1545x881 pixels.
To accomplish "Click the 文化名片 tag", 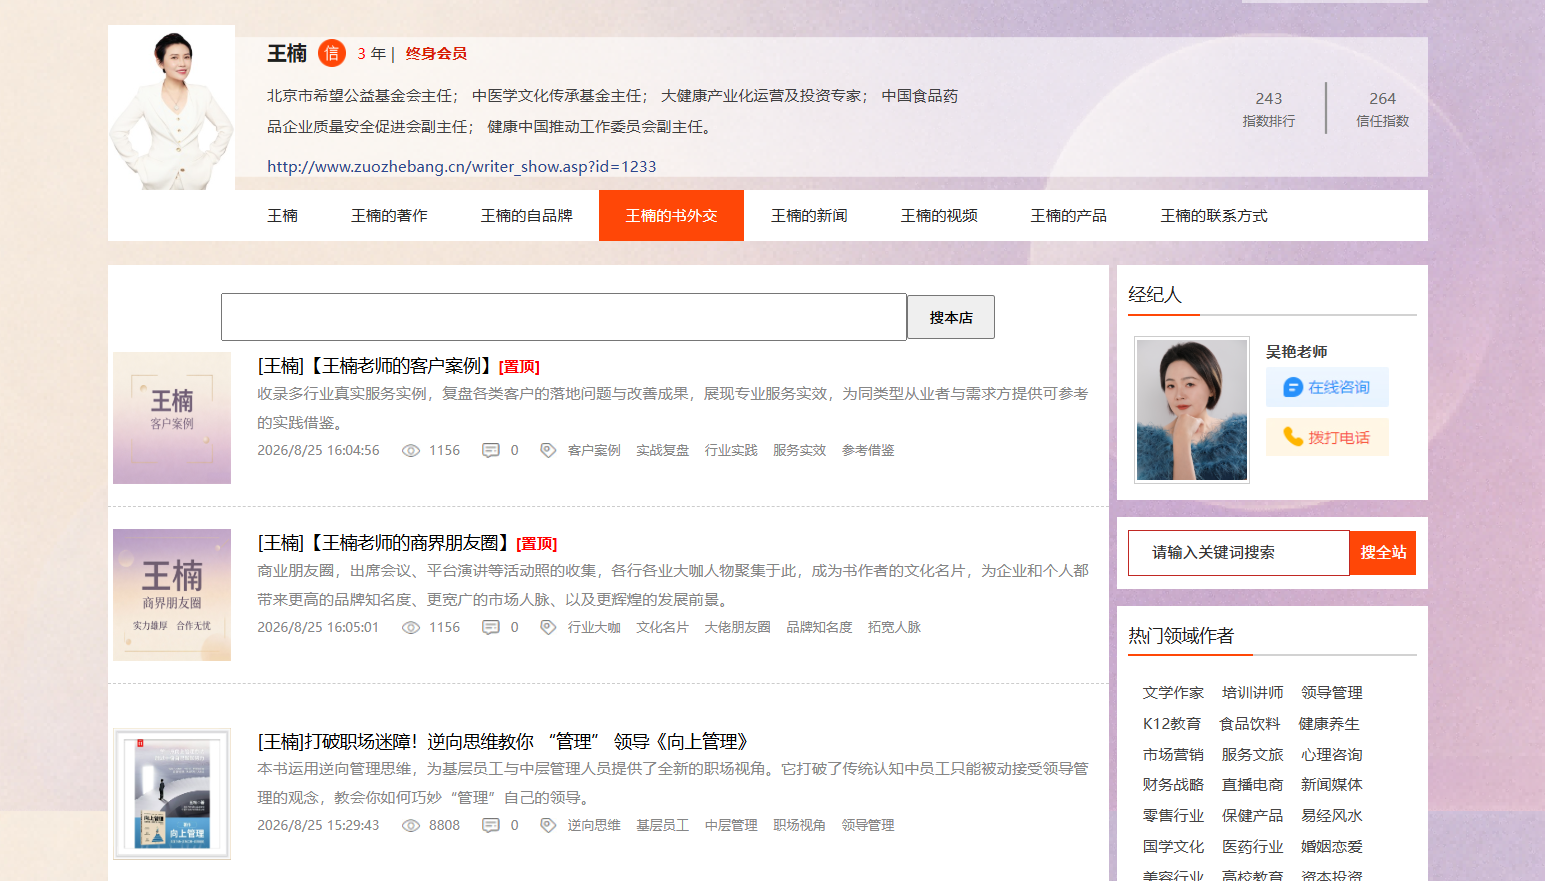I will tap(663, 628).
